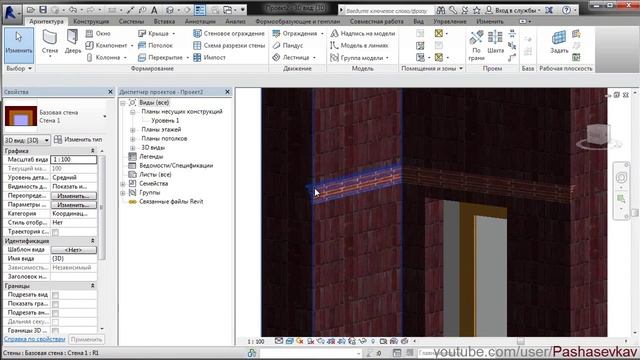Close the Свойства panel
The image size is (640, 360).
point(110,92)
